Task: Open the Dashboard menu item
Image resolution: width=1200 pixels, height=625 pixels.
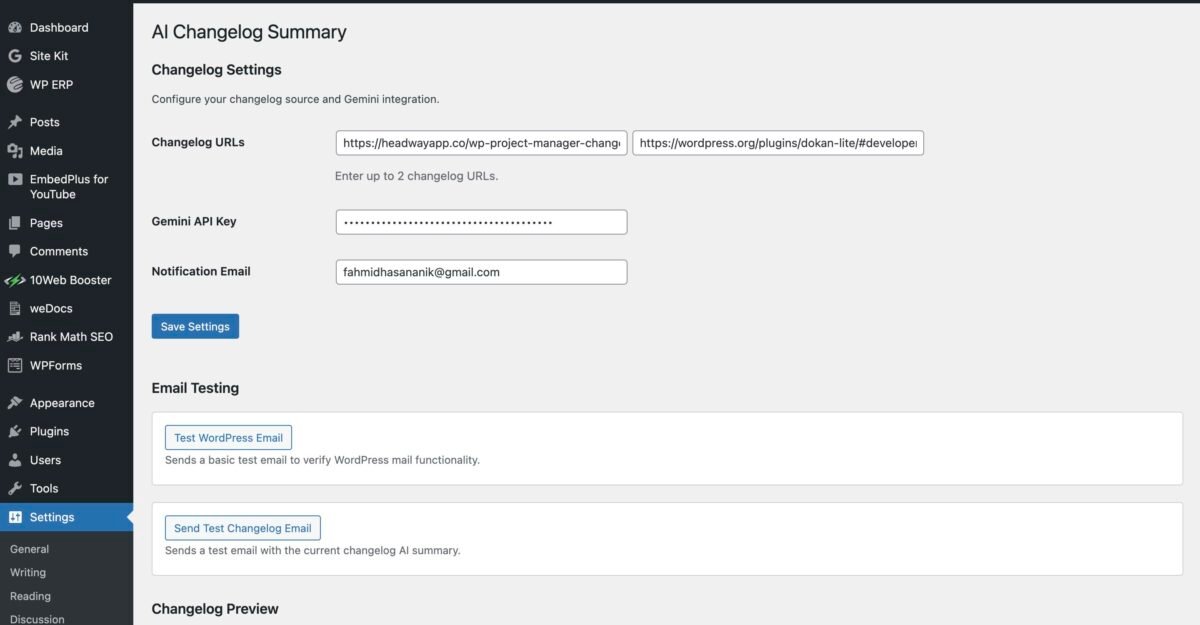Action: click(x=66, y=28)
